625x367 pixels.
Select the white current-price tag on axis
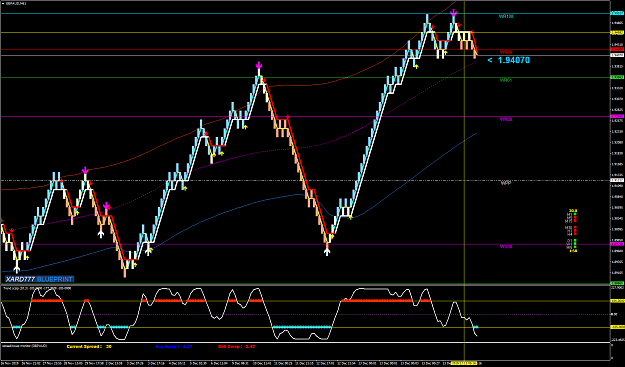coord(617,55)
